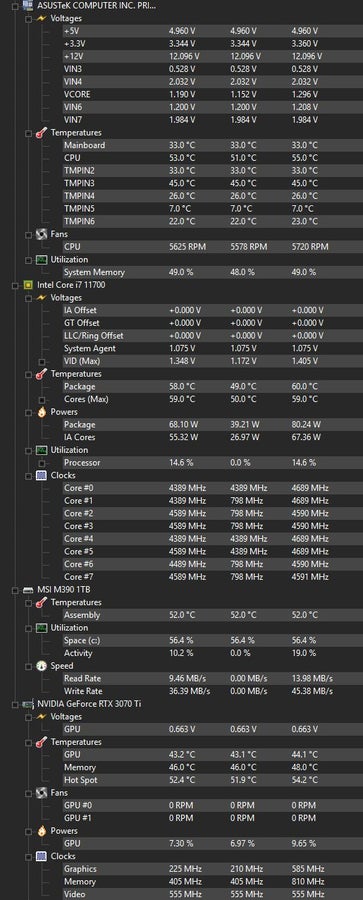Select the System Agent row
This screenshot has height=900, width=363.
[x=213, y=348]
